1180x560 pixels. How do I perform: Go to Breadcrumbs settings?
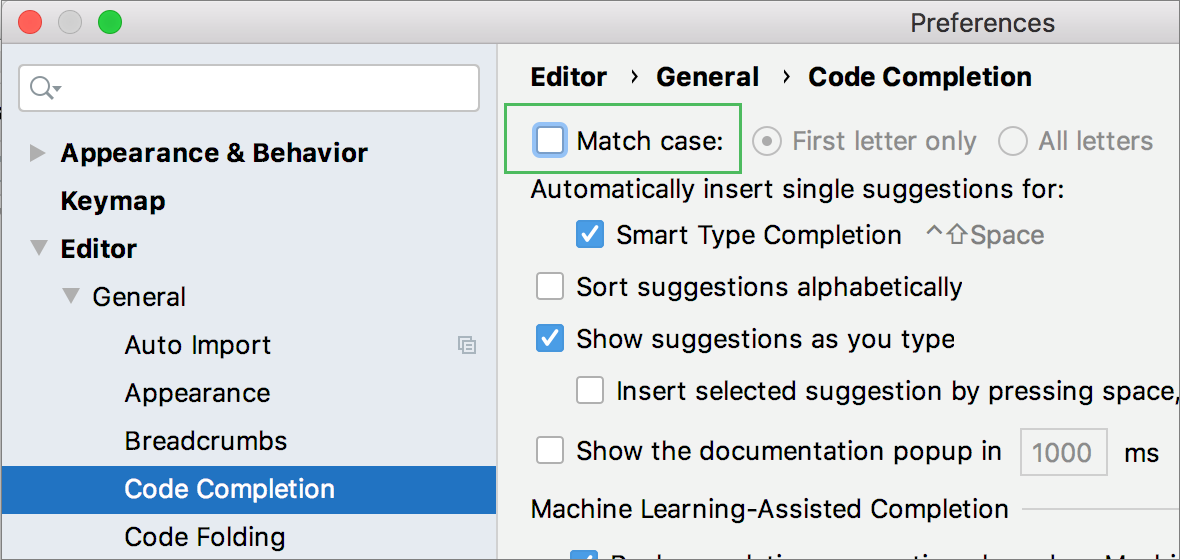click(x=206, y=441)
